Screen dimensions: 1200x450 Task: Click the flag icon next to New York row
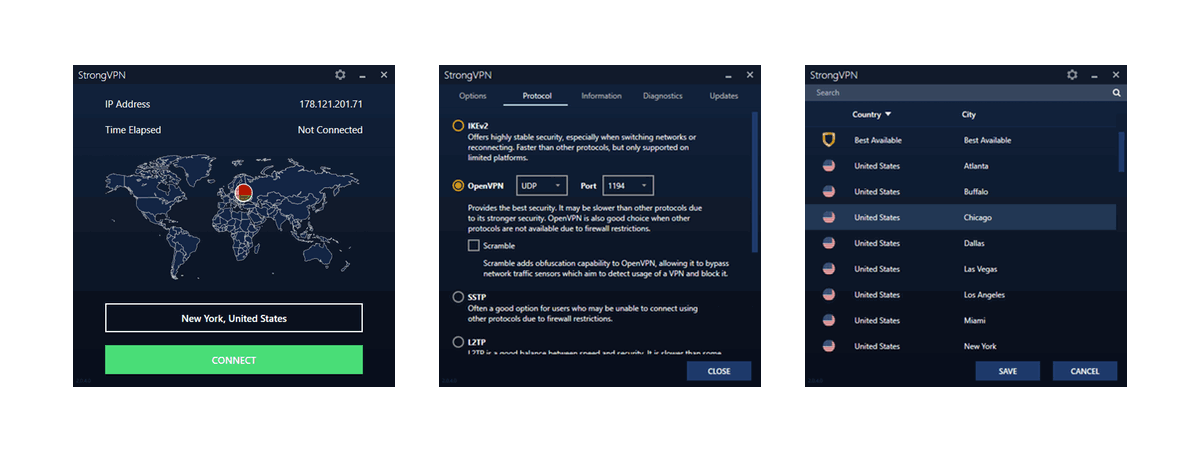[x=828, y=346]
